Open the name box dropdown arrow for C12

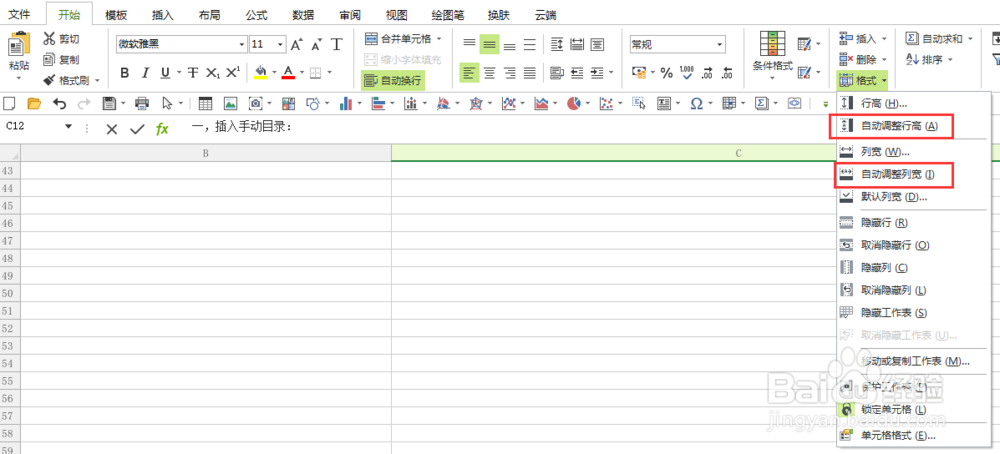(x=69, y=127)
